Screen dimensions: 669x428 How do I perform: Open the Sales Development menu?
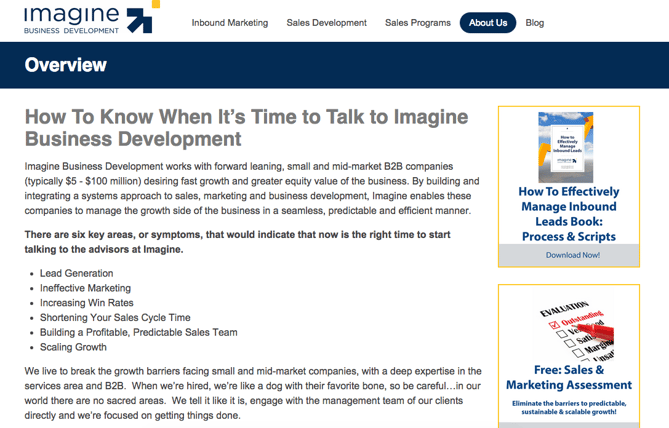click(x=326, y=22)
